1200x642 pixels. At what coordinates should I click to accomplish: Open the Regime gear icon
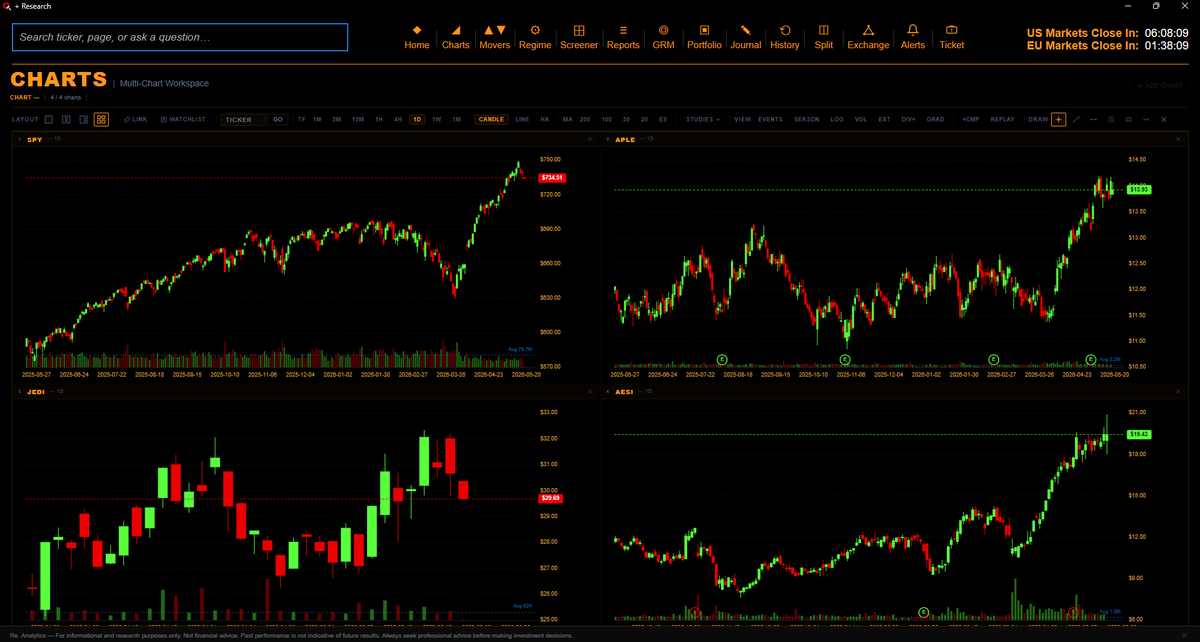[535, 37]
